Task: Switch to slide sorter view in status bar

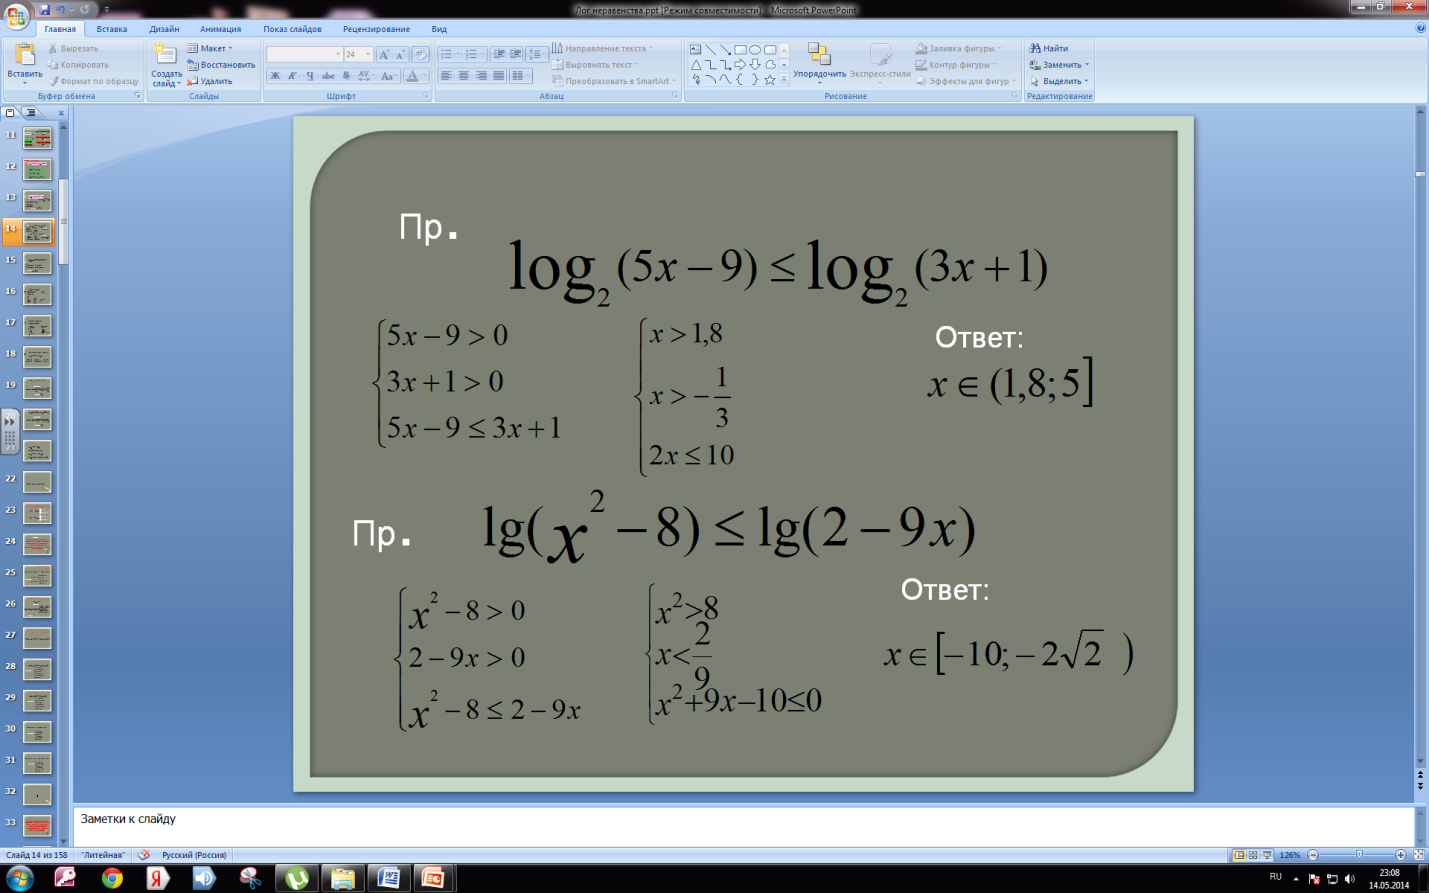Action: (x=1253, y=855)
